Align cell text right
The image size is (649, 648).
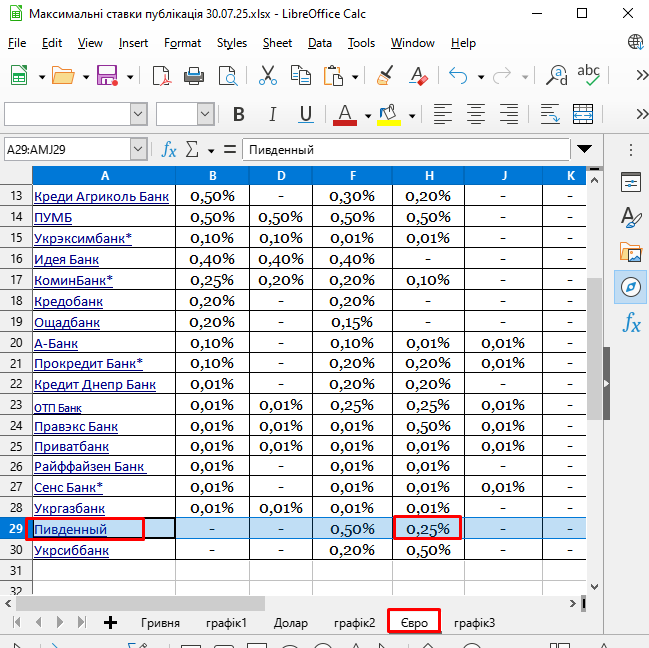click(x=509, y=114)
